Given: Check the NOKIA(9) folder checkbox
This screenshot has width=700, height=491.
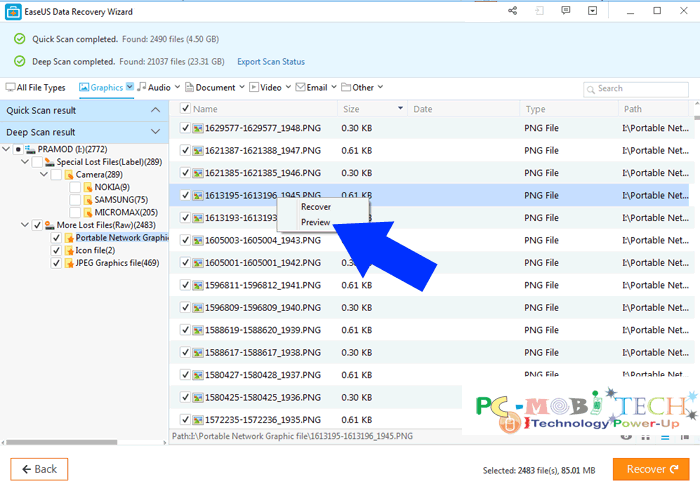Looking at the screenshot, I should (75, 187).
